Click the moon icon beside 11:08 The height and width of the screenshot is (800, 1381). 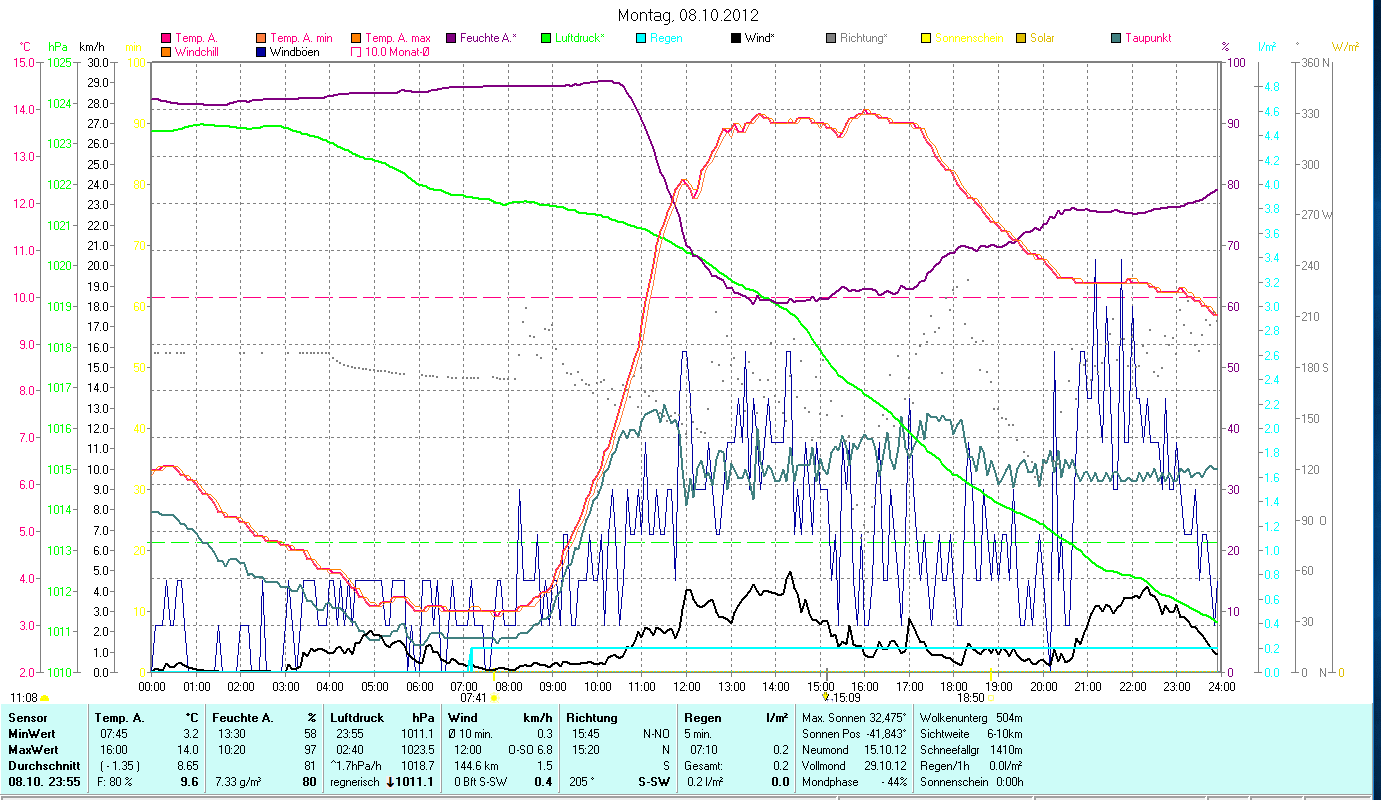pyautogui.click(x=45, y=698)
